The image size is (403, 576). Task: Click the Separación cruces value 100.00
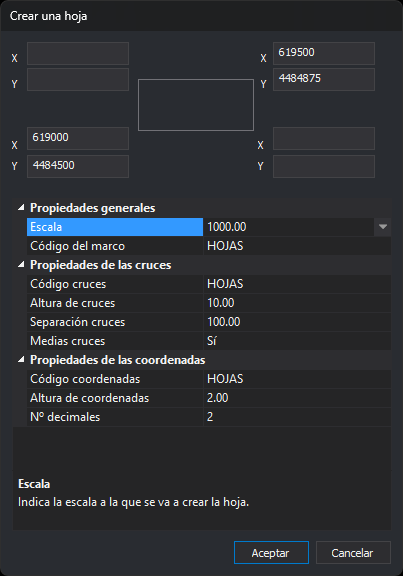297,322
